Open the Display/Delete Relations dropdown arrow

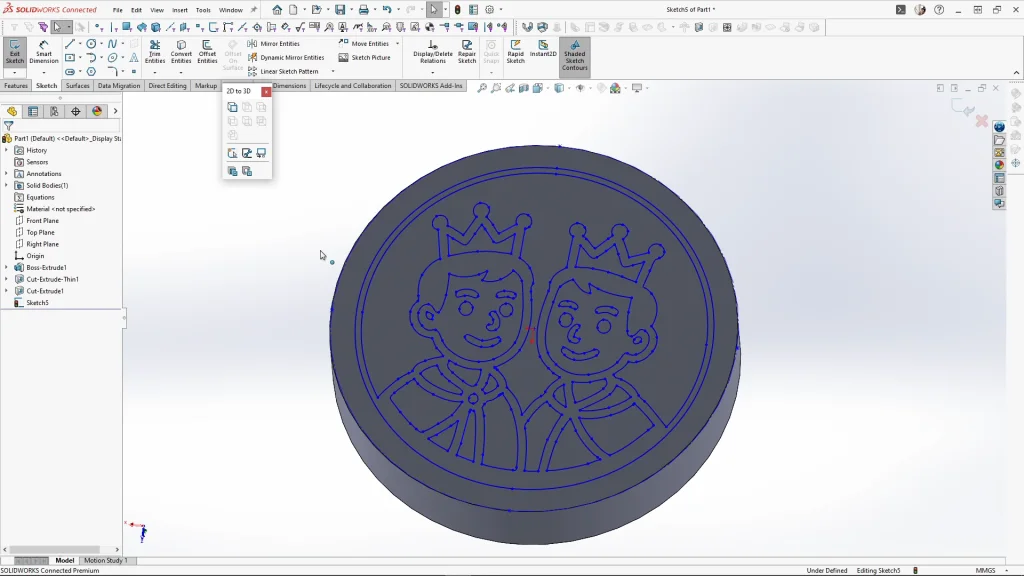433,72
